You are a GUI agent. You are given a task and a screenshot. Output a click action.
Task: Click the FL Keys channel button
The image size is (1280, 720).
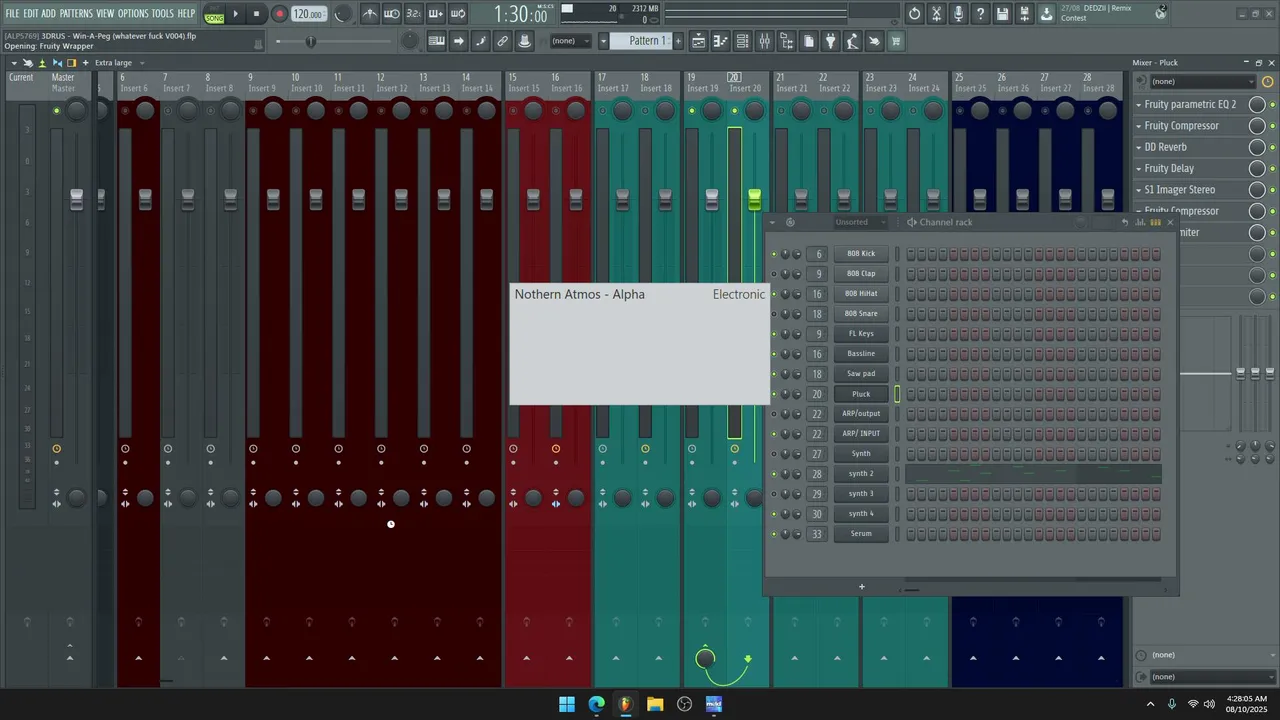(x=861, y=334)
